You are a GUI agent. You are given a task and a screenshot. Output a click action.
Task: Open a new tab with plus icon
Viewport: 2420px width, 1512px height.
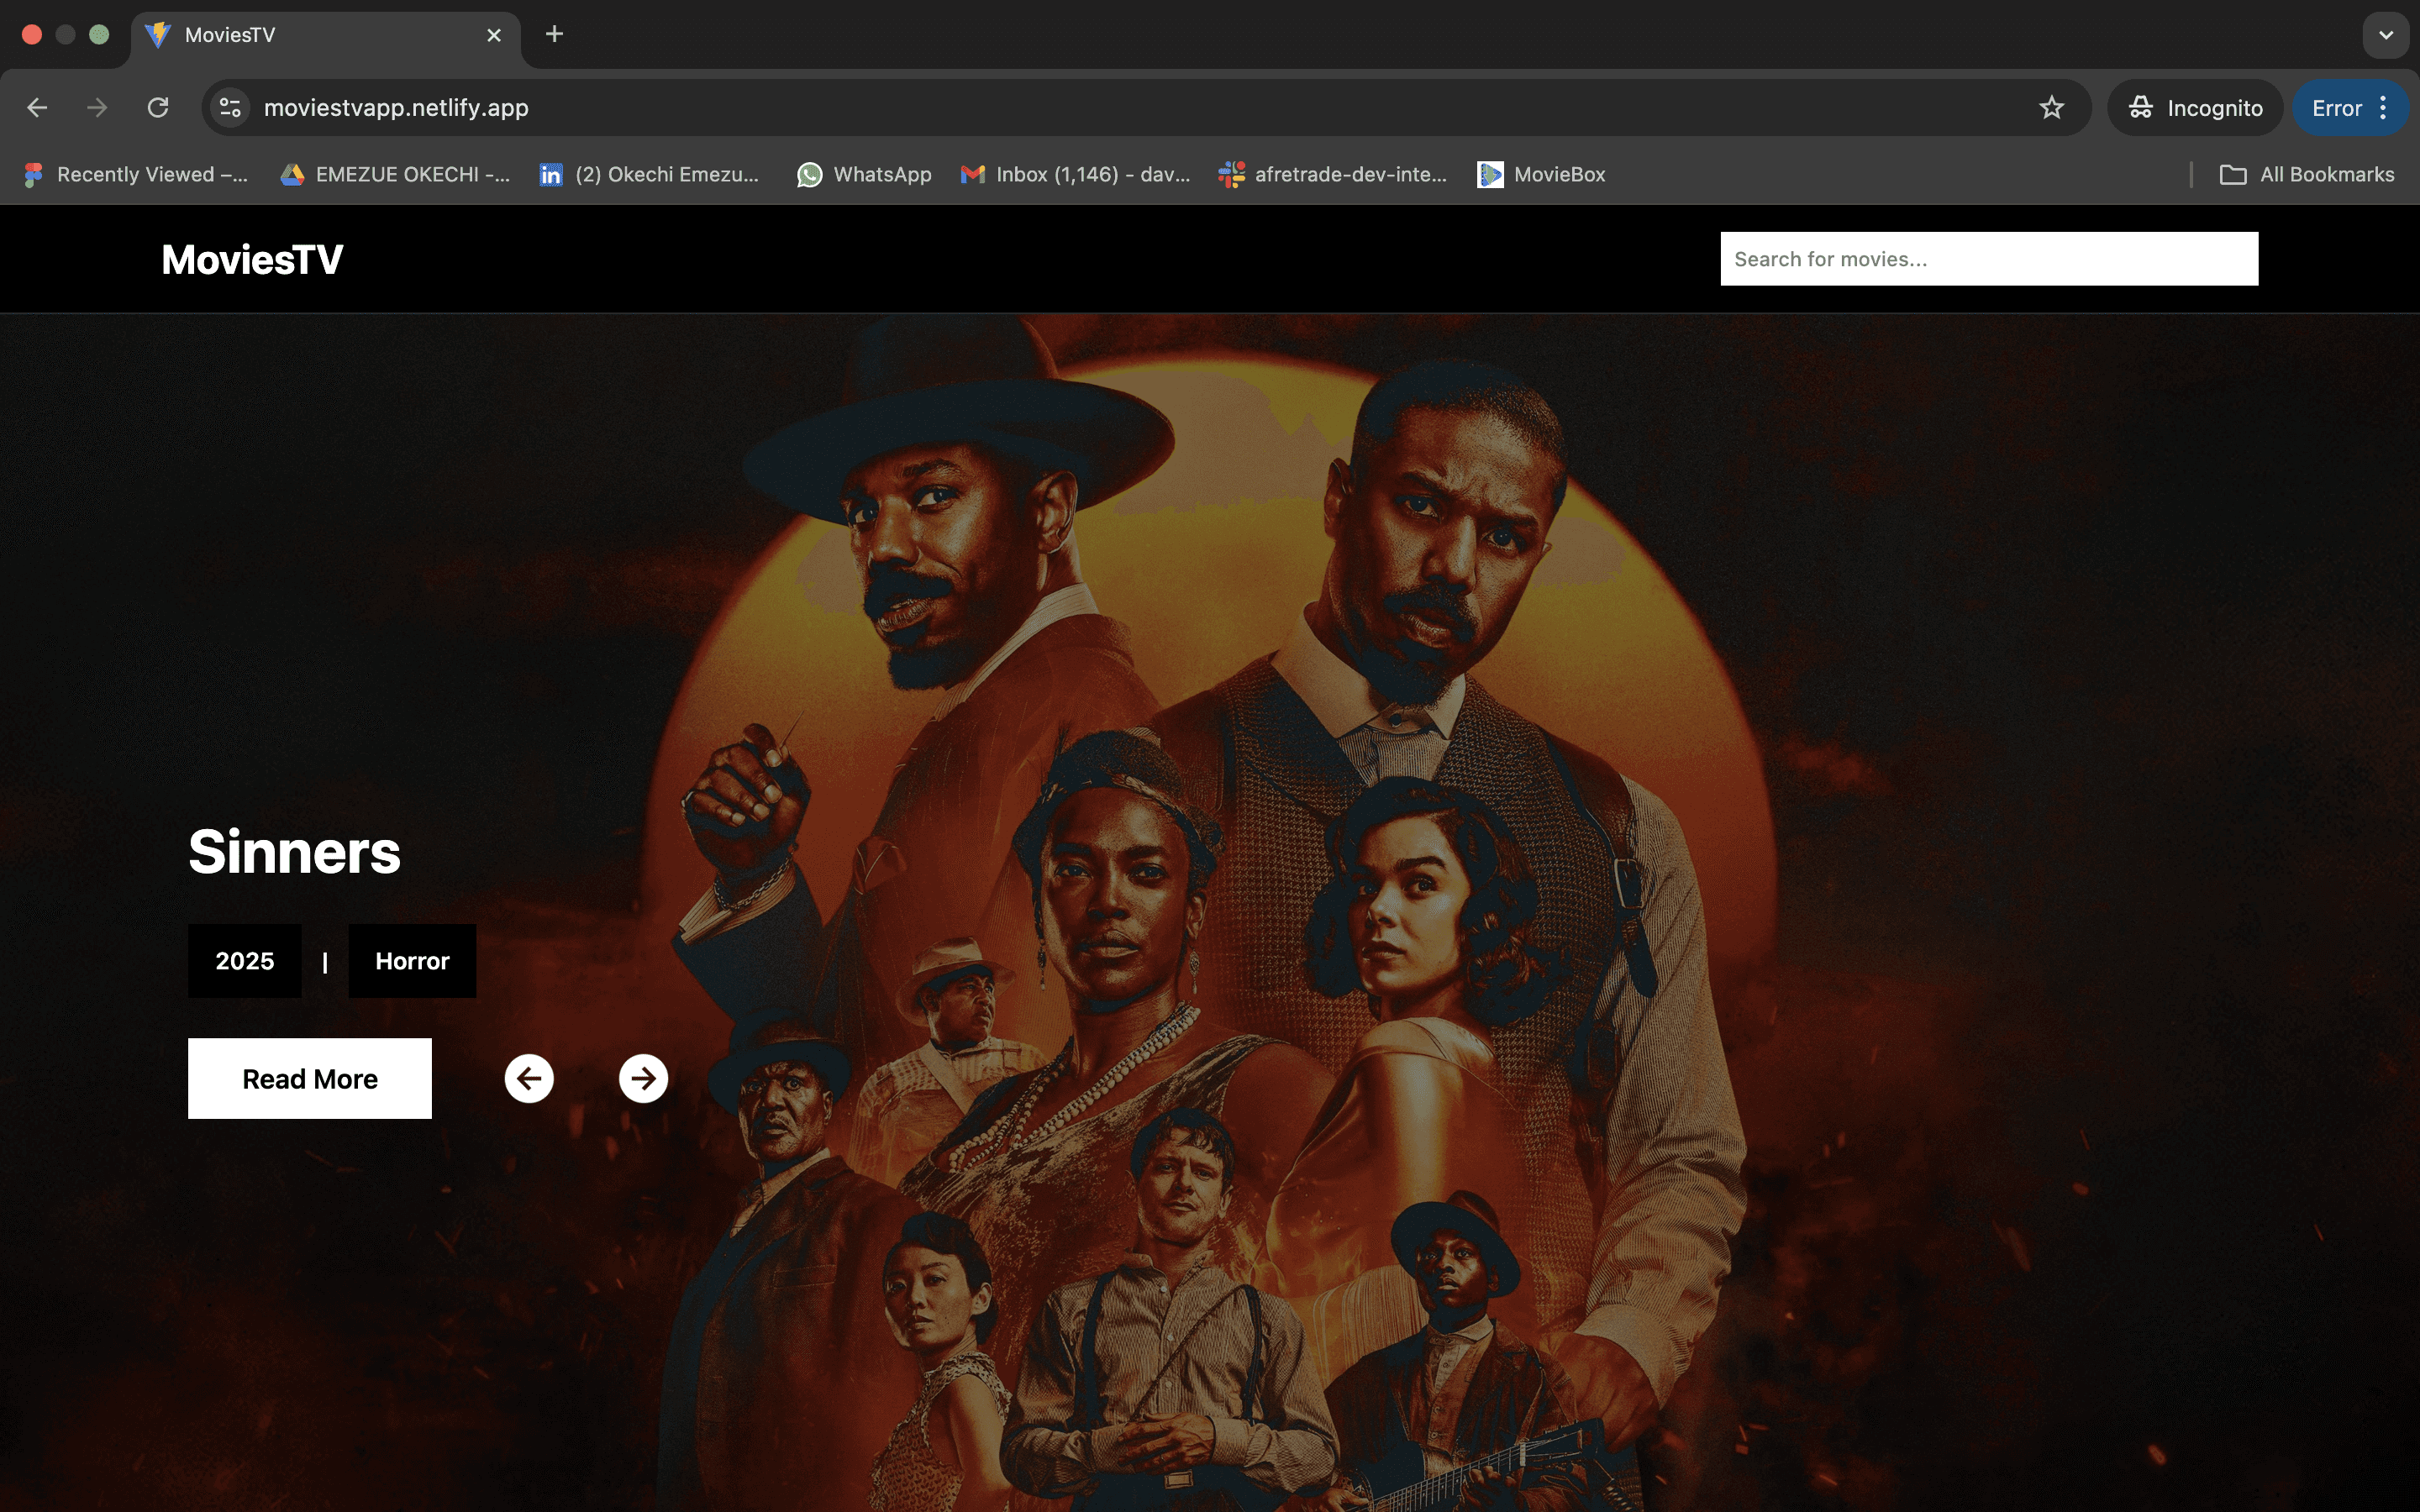[554, 35]
